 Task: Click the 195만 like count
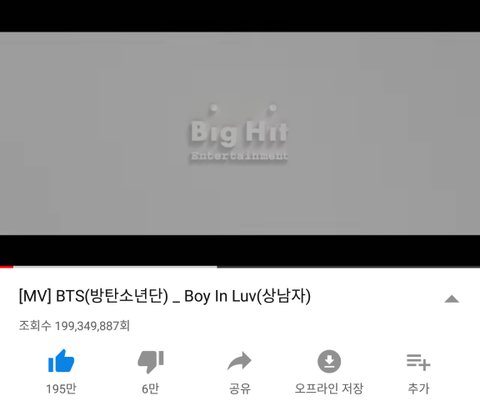(x=61, y=389)
